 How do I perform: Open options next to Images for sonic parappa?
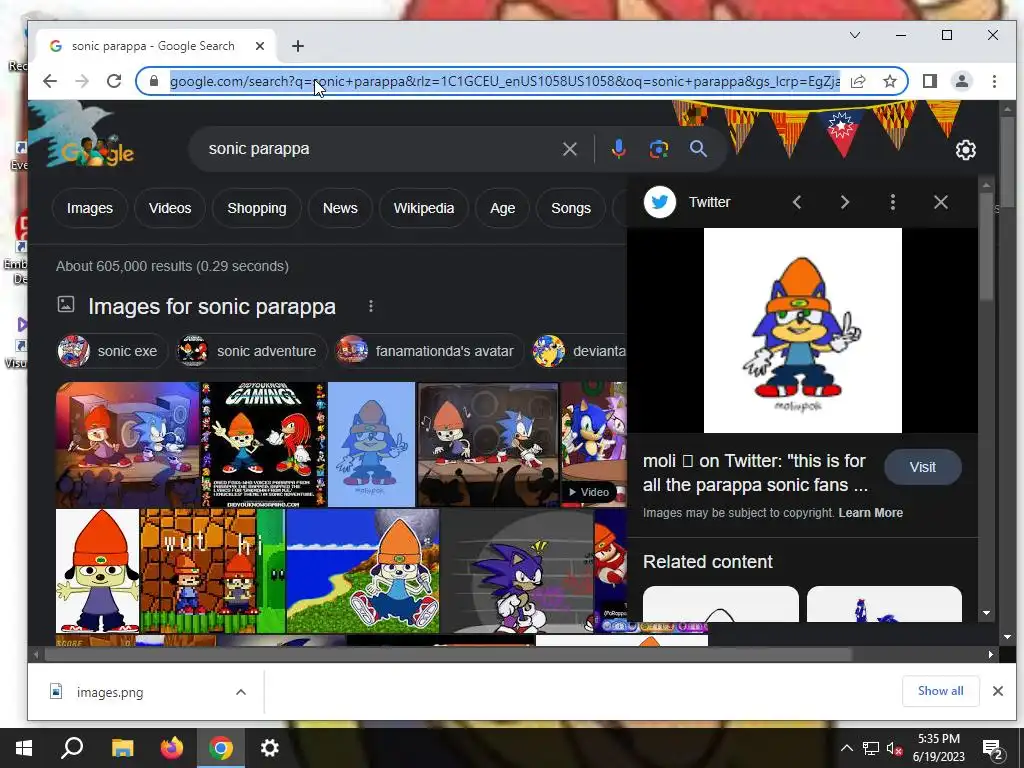coord(371,306)
